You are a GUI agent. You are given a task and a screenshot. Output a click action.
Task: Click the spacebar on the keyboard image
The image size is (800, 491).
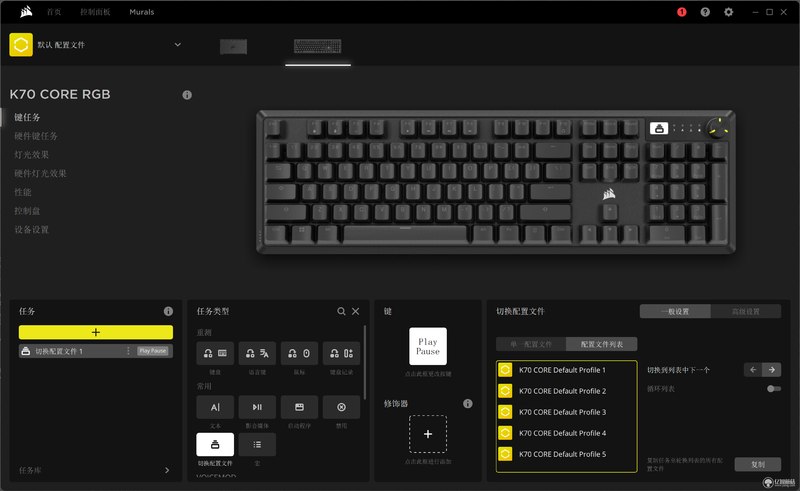pyautogui.click(x=406, y=233)
